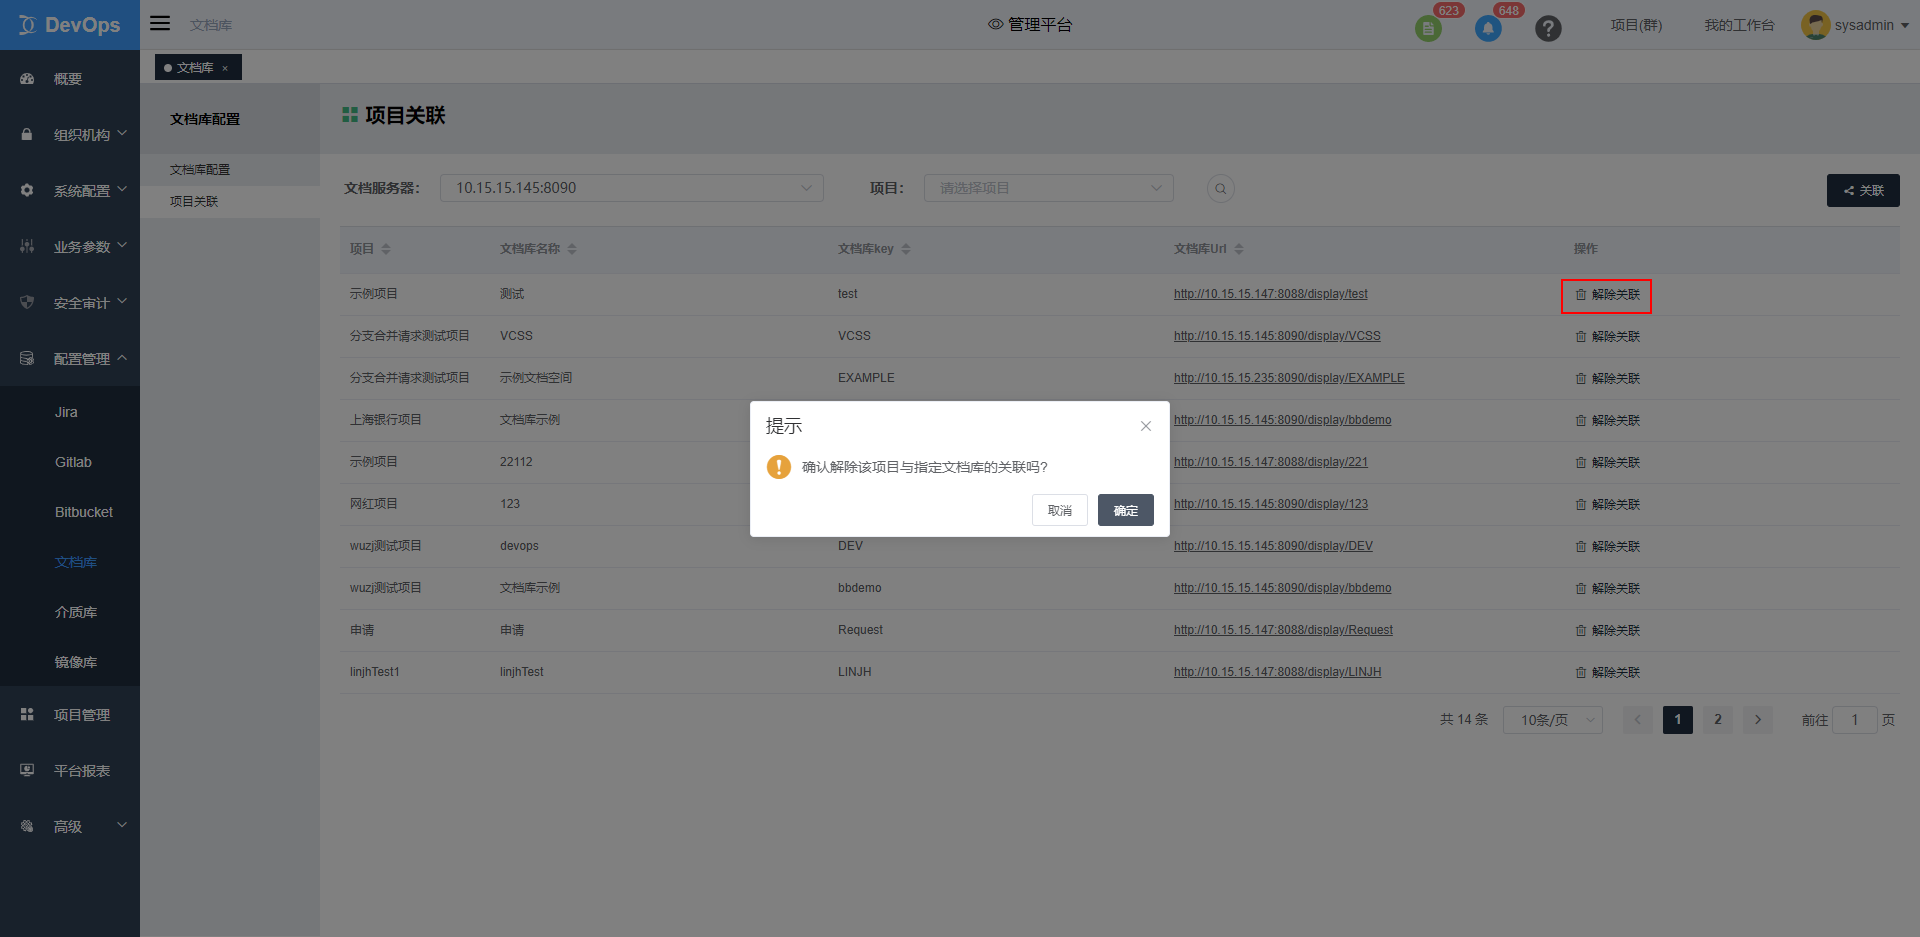Screen dimensions: 1920x937
Task: Open Jira configuration menu item
Action: click(x=70, y=412)
